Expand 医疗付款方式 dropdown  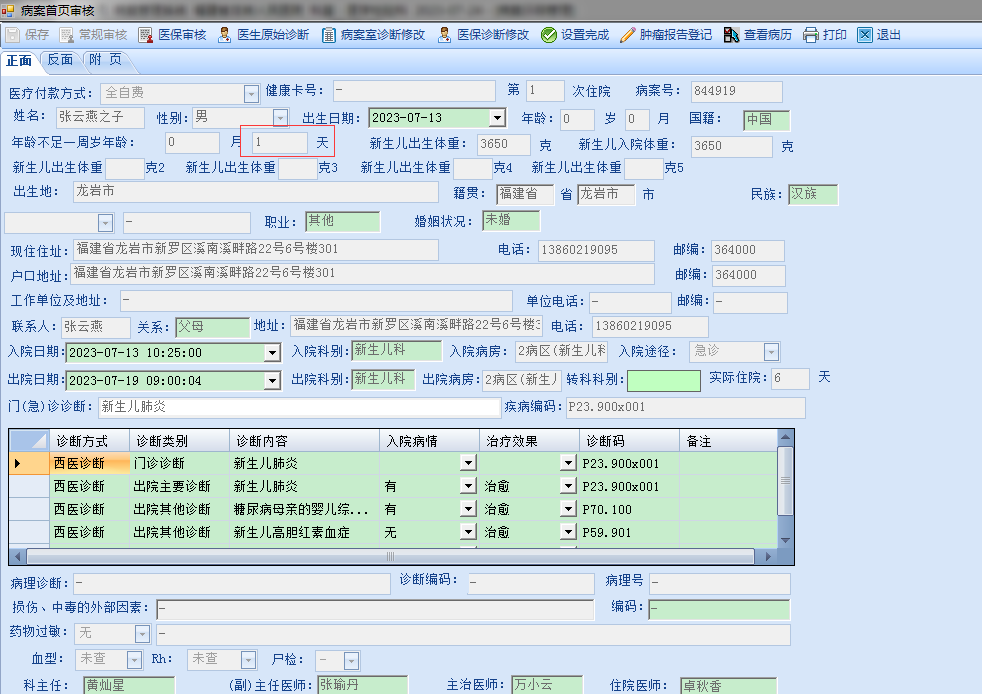tap(251, 94)
